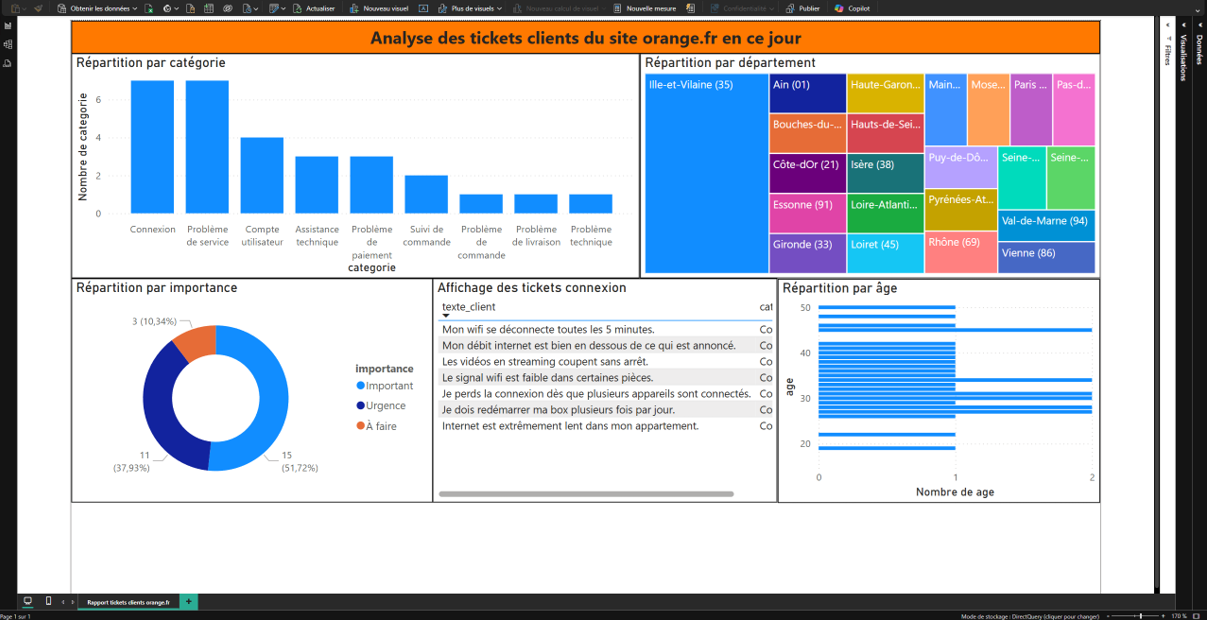This screenshot has width=1207, height=620.
Task: Click the Format Painter brush icon
Action: [x=39, y=8]
